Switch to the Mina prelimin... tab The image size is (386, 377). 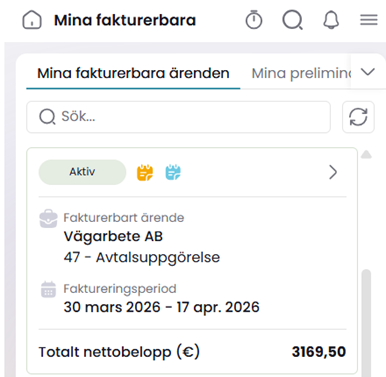301,73
